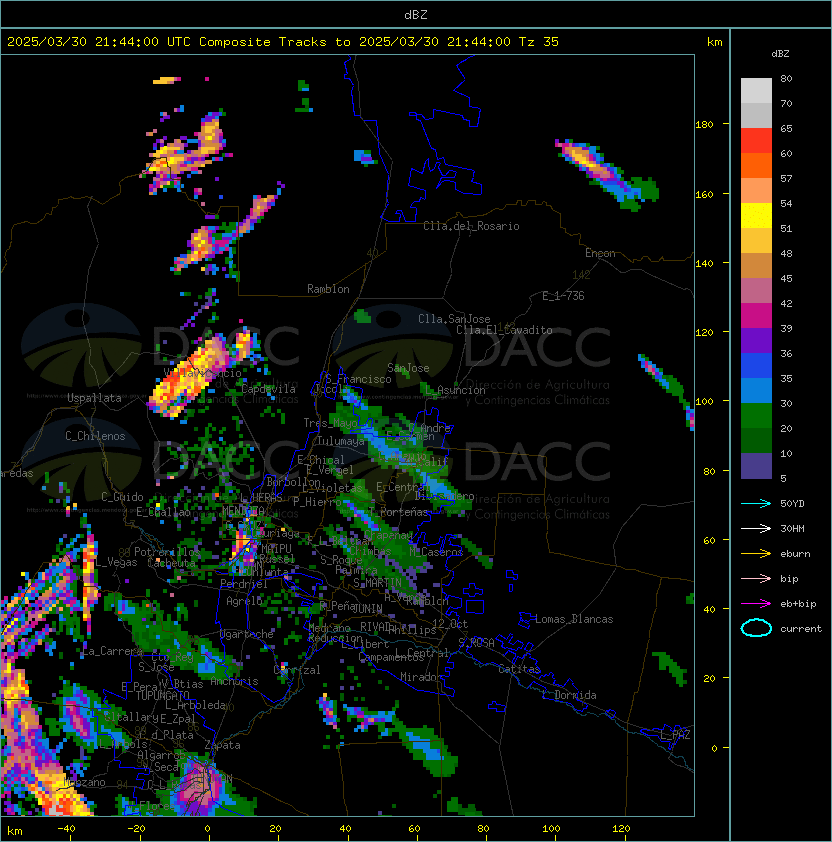The width and height of the screenshot is (832, 842).
Task: Select the pink bip arrow symbol
Action: click(x=756, y=578)
